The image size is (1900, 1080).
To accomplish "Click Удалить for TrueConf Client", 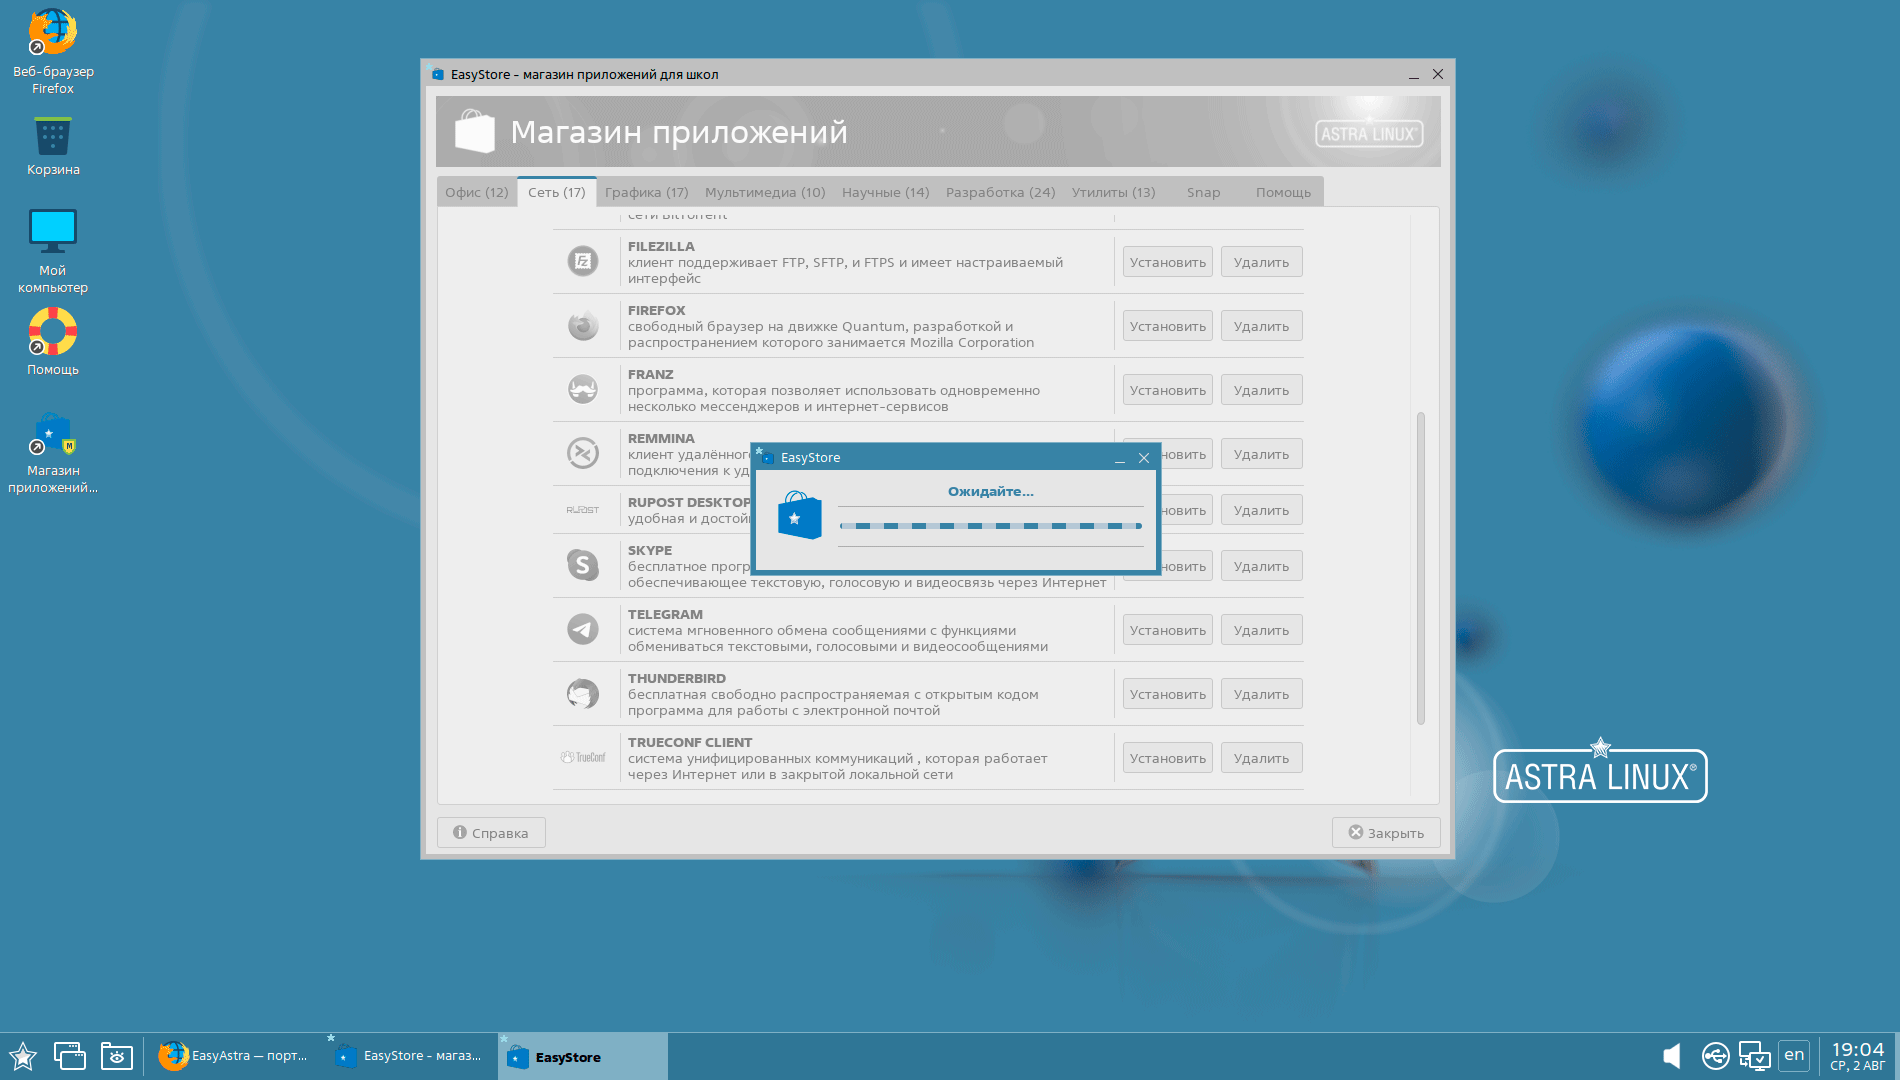I will pos(1262,758).
